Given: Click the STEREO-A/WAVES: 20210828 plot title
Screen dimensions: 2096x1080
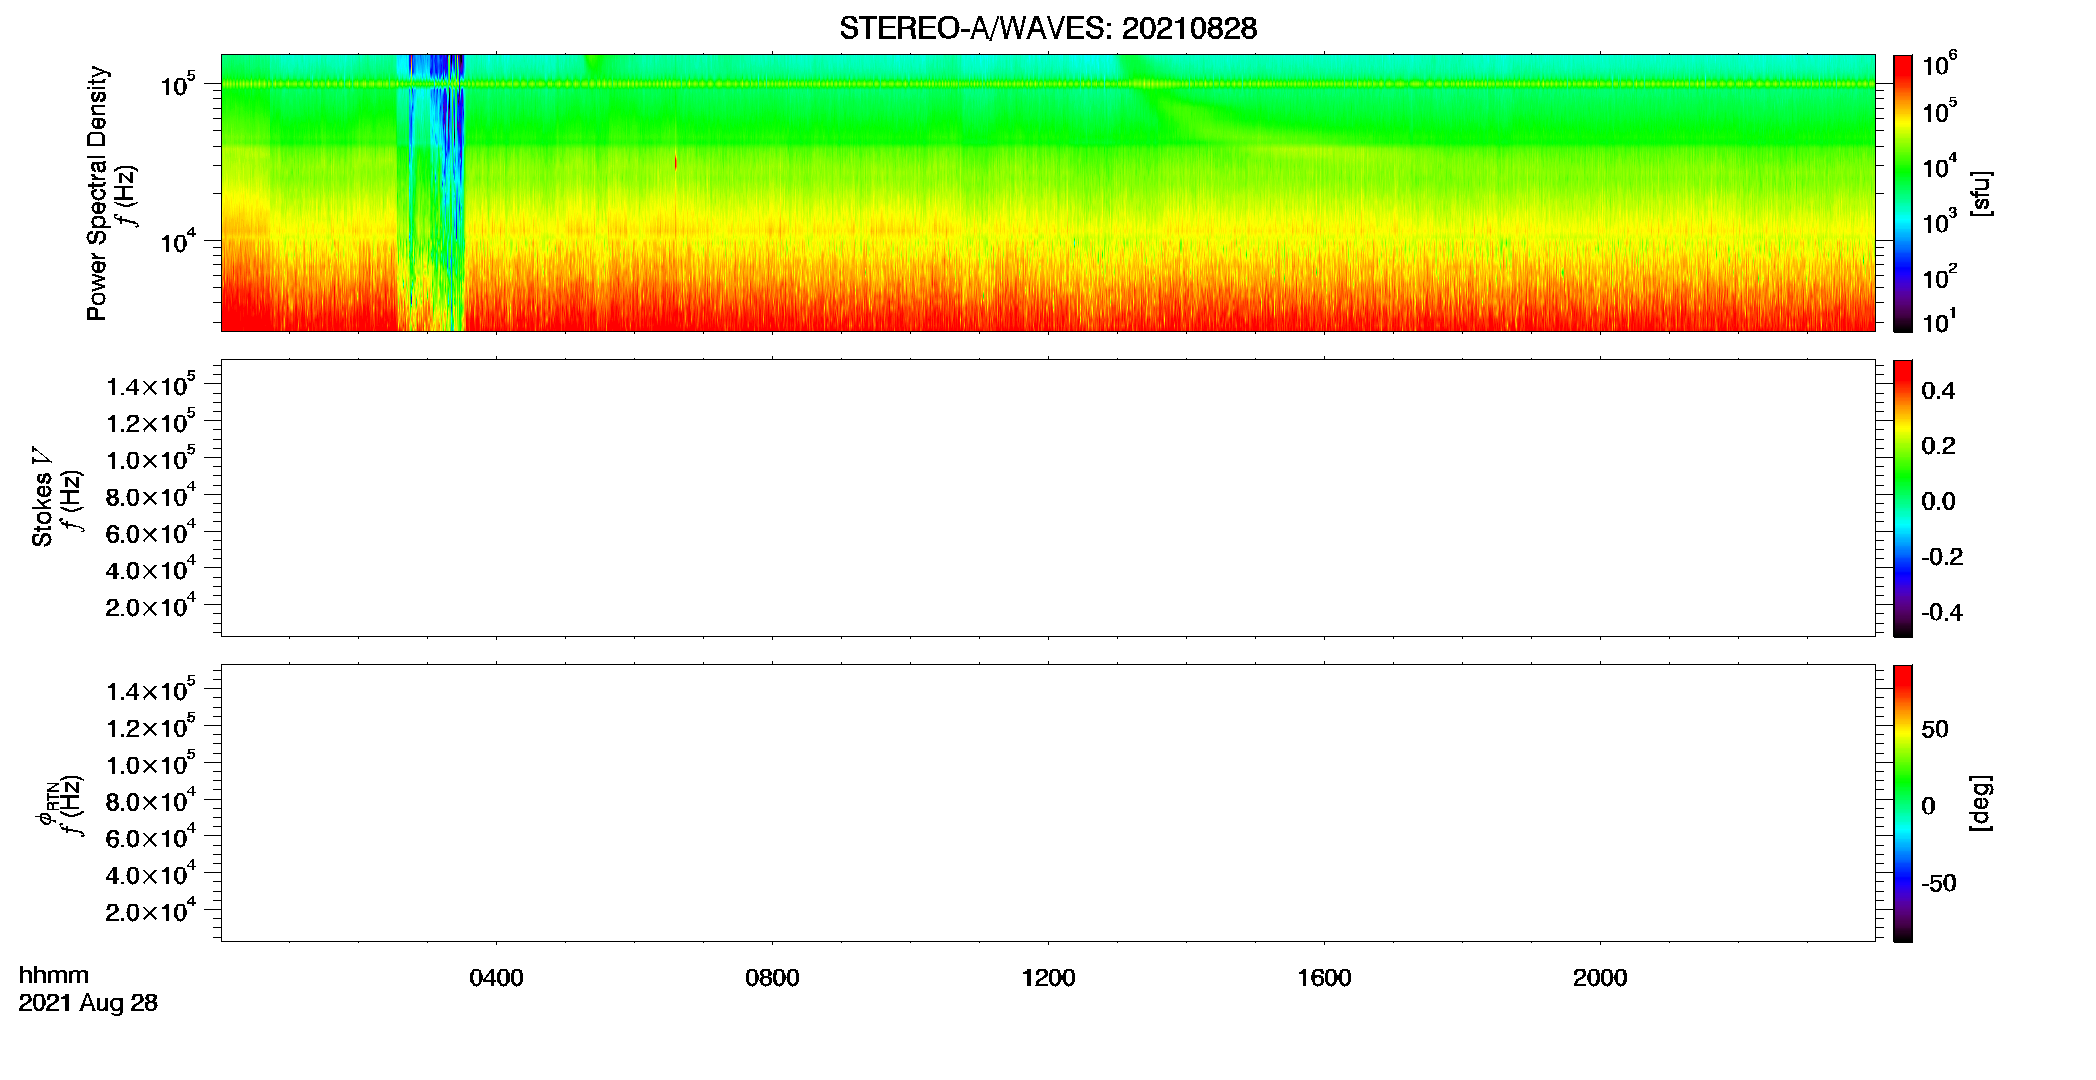Looking at the screenshot, I should (x=1048, y=28).
